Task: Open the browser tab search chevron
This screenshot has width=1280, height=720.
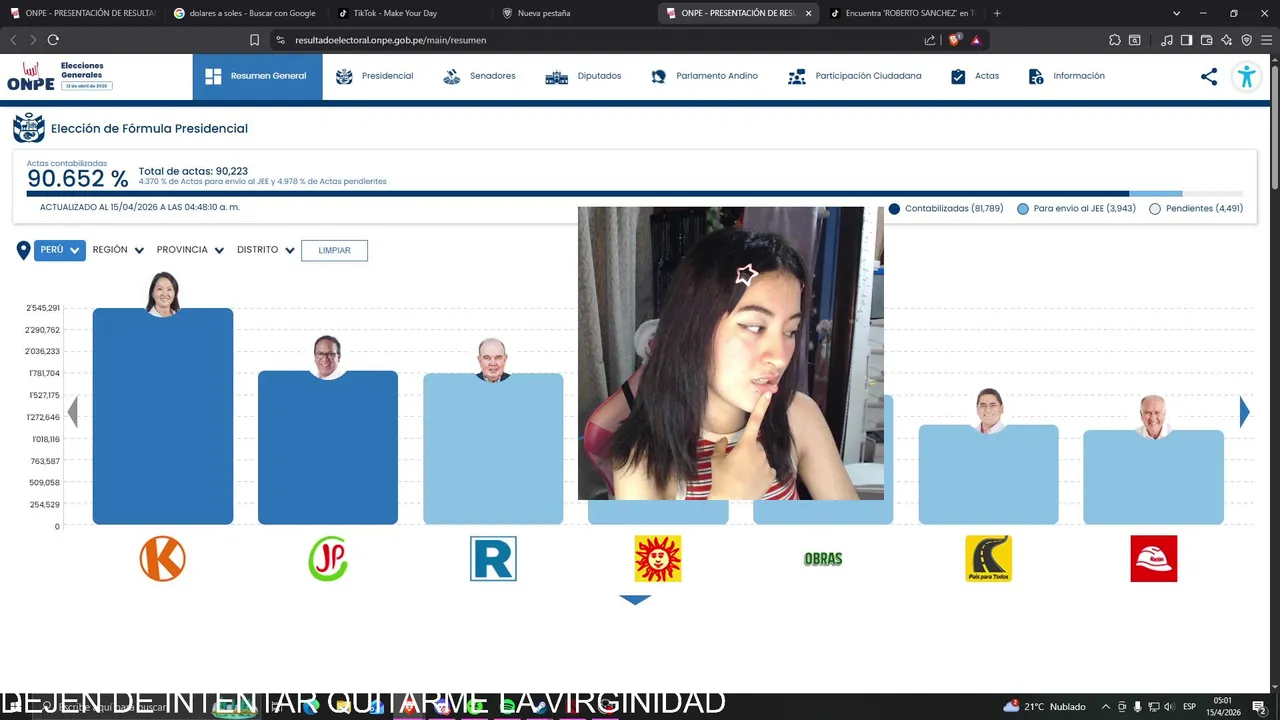Action: coord(1176,13)
